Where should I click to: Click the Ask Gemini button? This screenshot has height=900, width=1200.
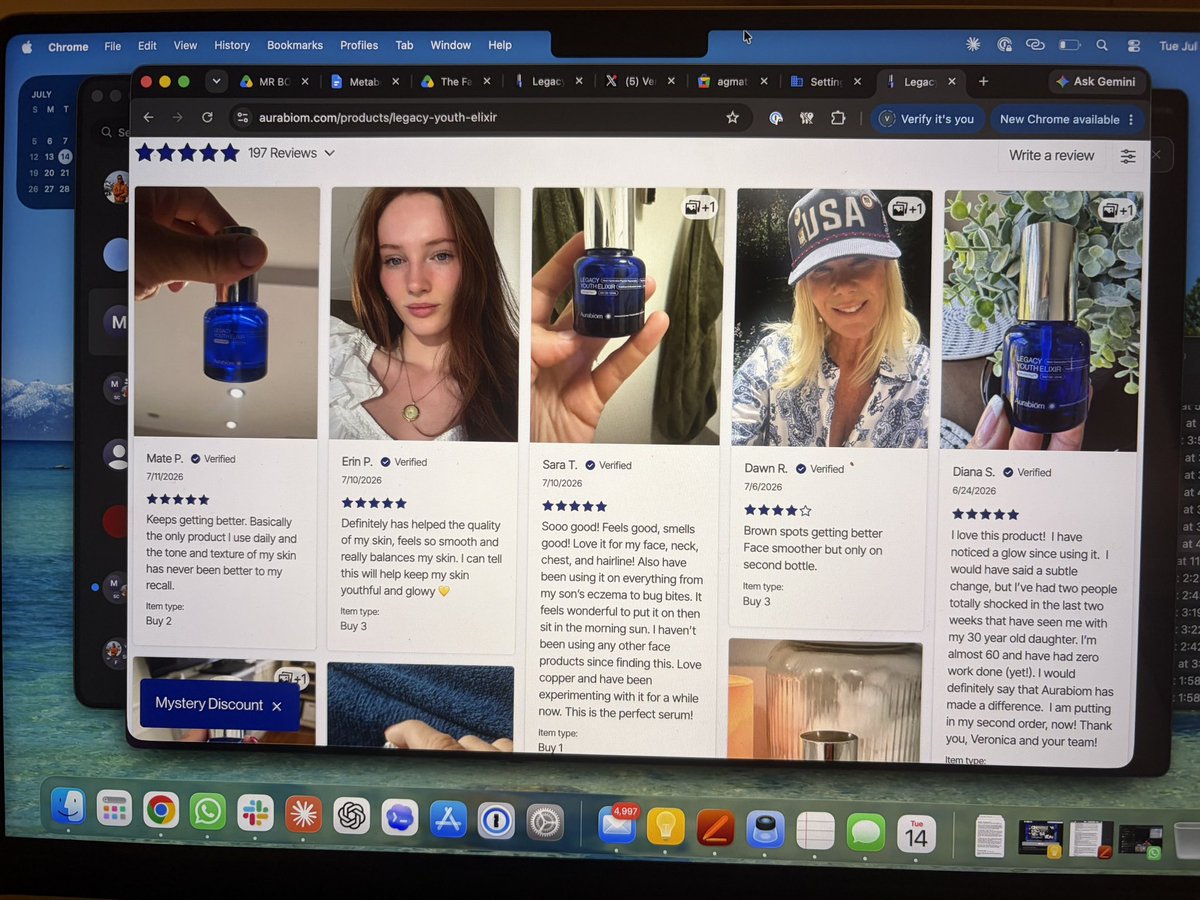(x=1095, y=82)
